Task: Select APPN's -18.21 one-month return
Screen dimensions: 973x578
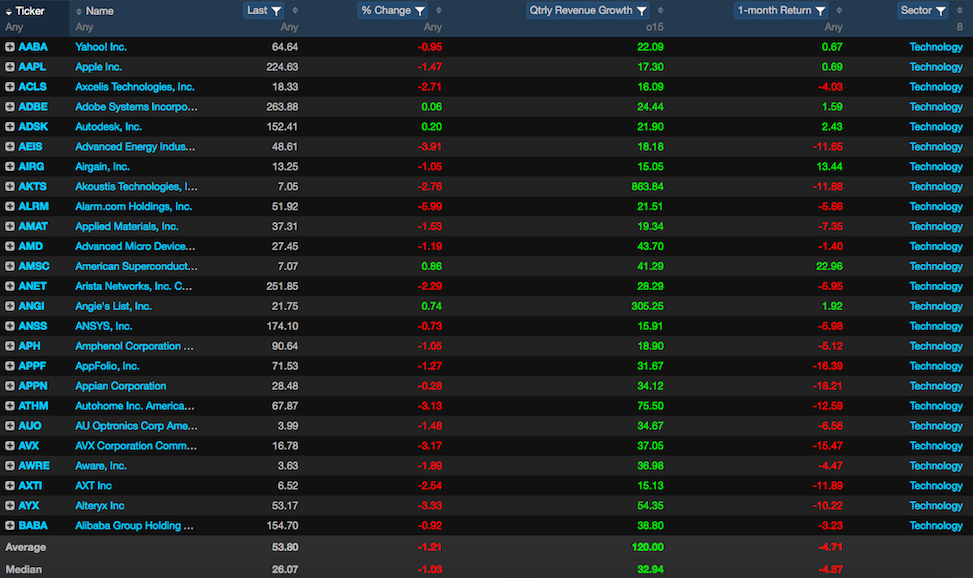Action: (827, 386)
